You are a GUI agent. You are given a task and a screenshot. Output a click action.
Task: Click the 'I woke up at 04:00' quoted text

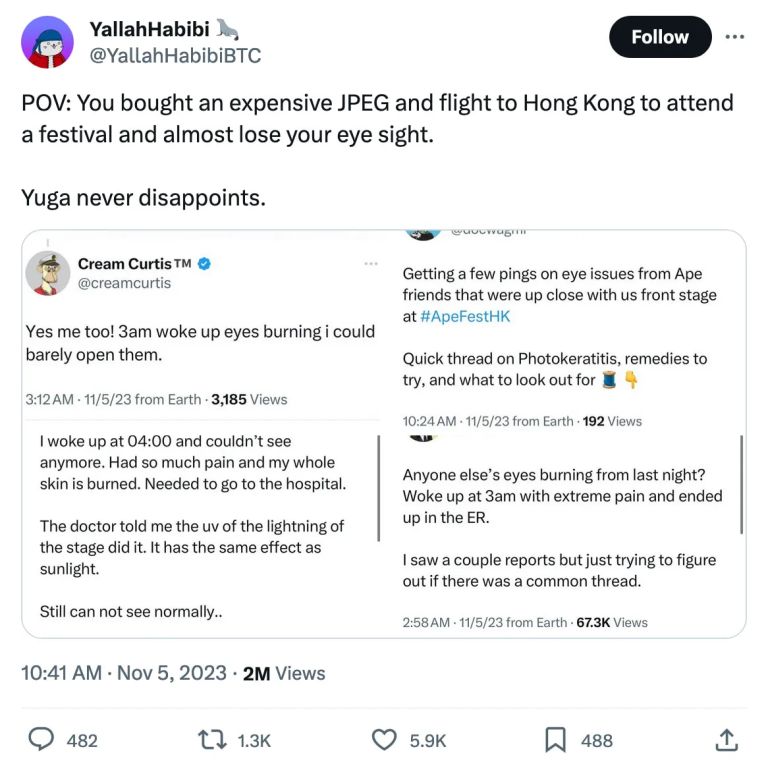click(x=192, y=462)
